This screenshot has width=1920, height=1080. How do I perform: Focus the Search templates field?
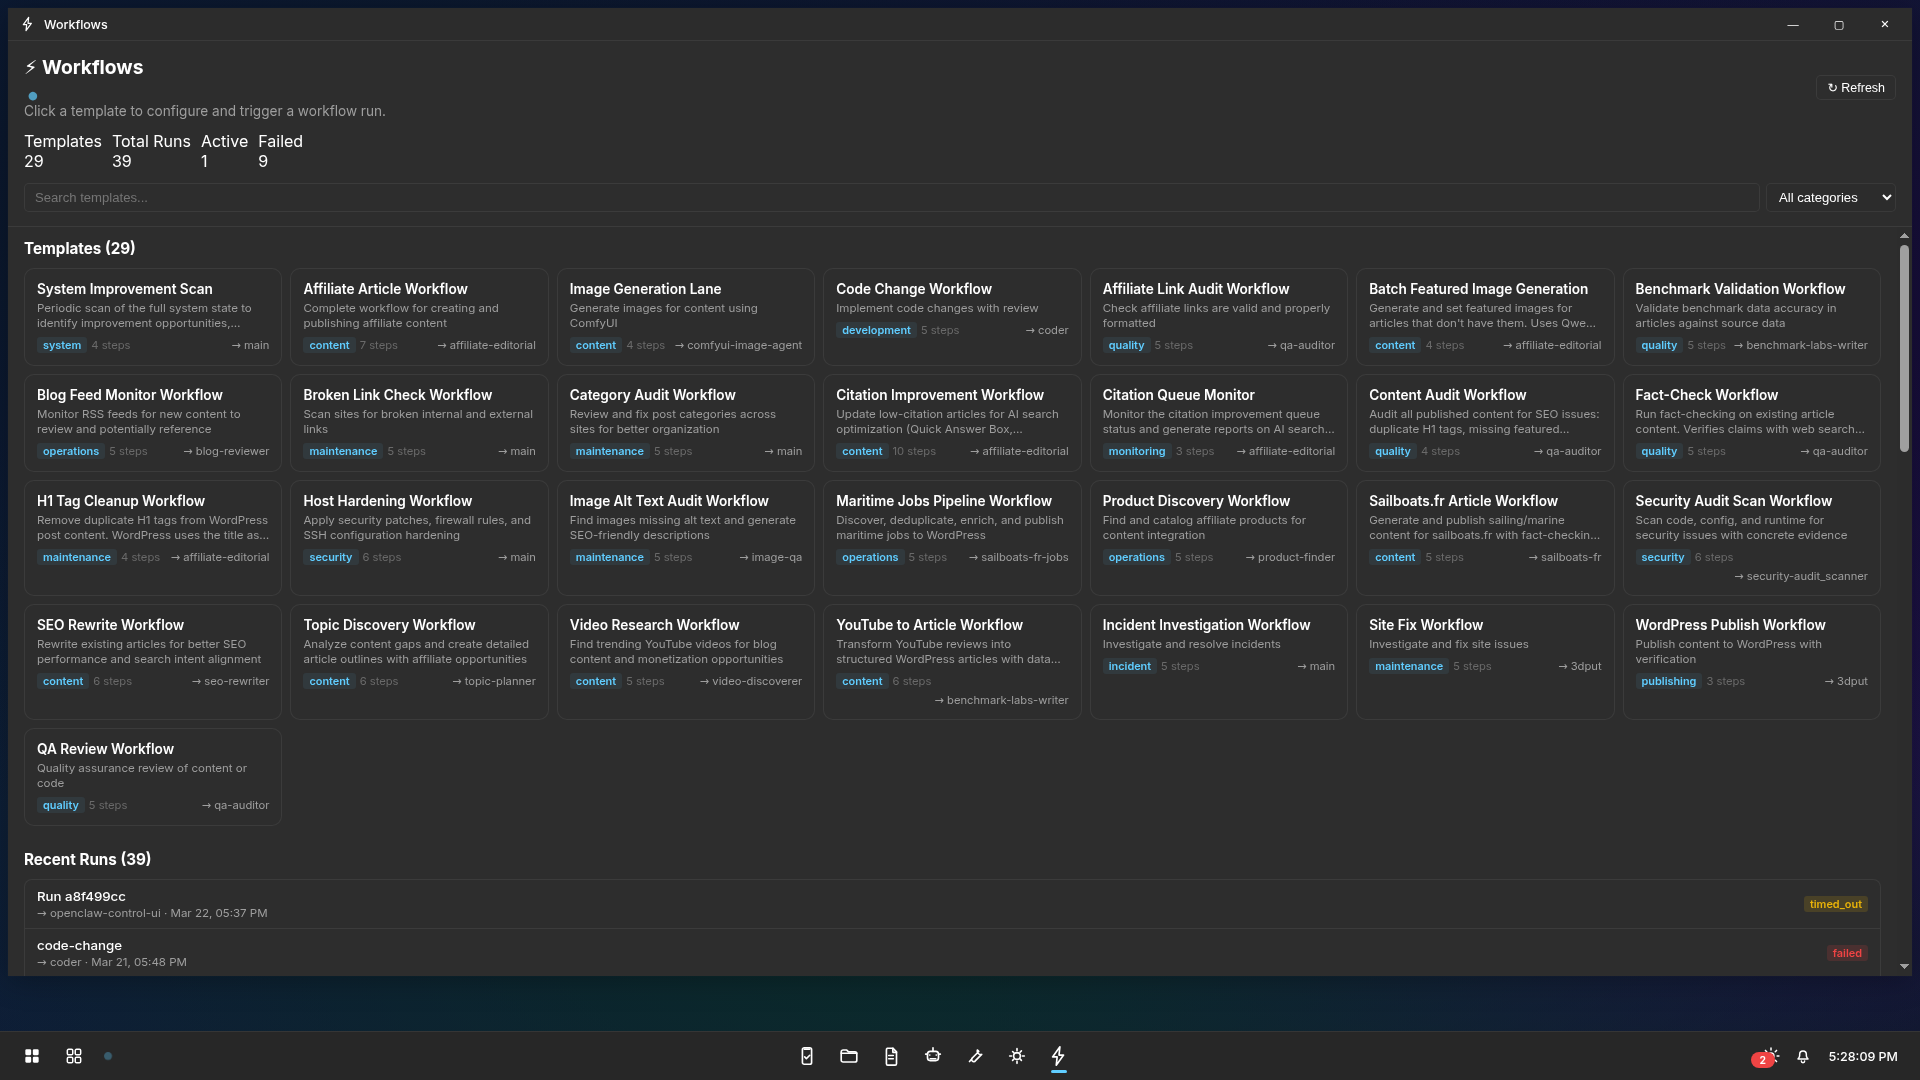(x=892, y=197)
